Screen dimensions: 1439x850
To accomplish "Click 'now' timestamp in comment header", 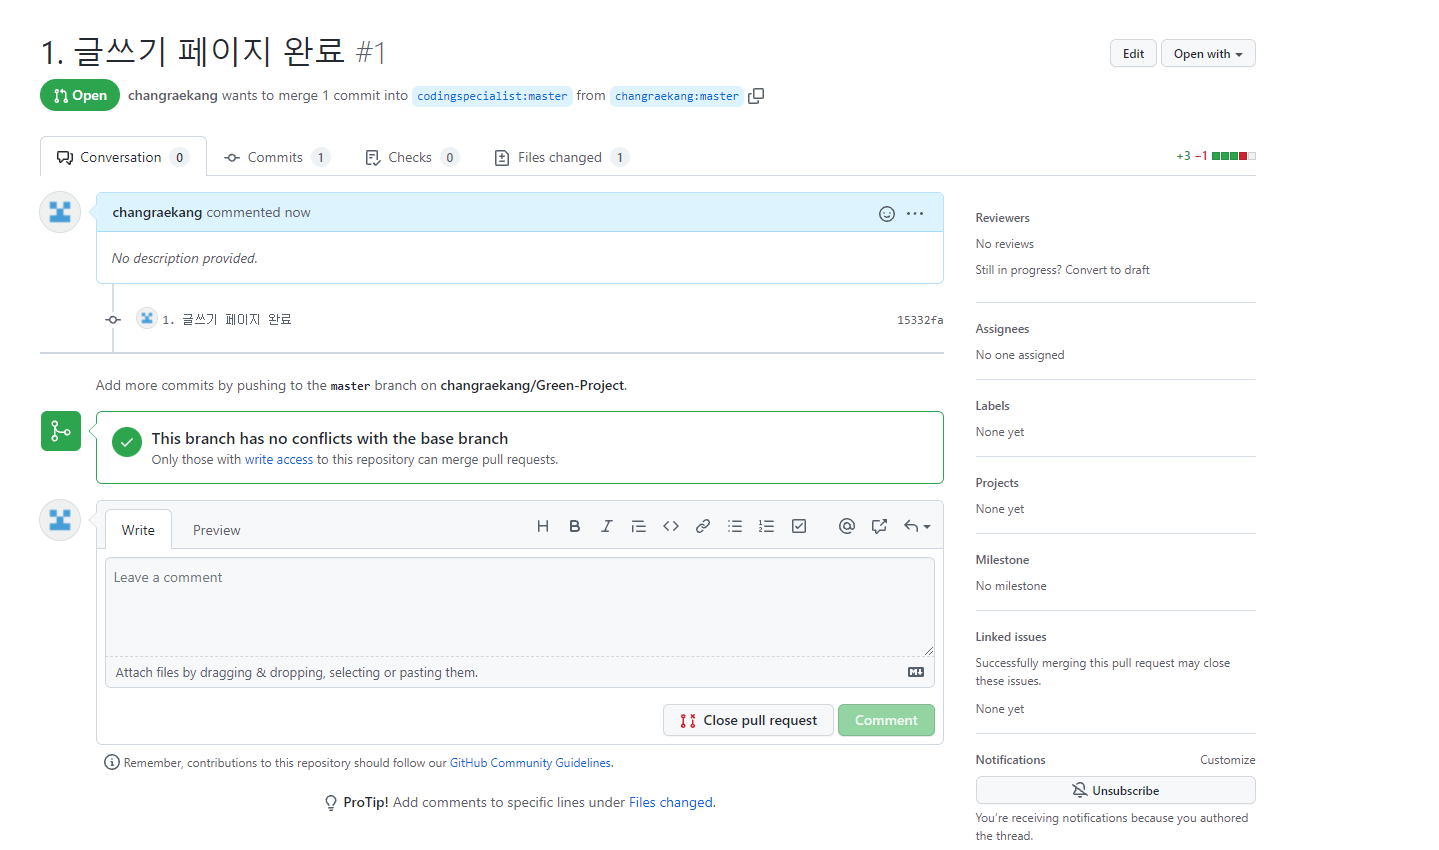I will pyautogui.click(x=297, y=212).
